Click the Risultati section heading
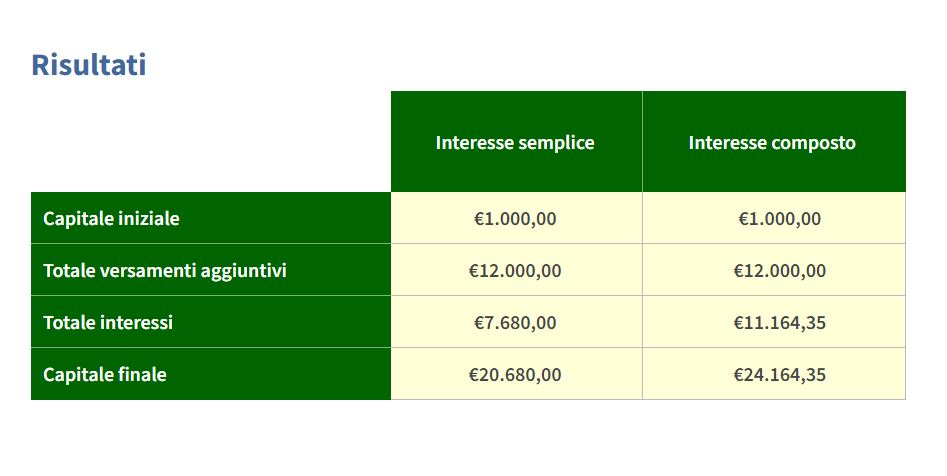Viewport: 947px width, 476px height. click(x=89, y=65)
